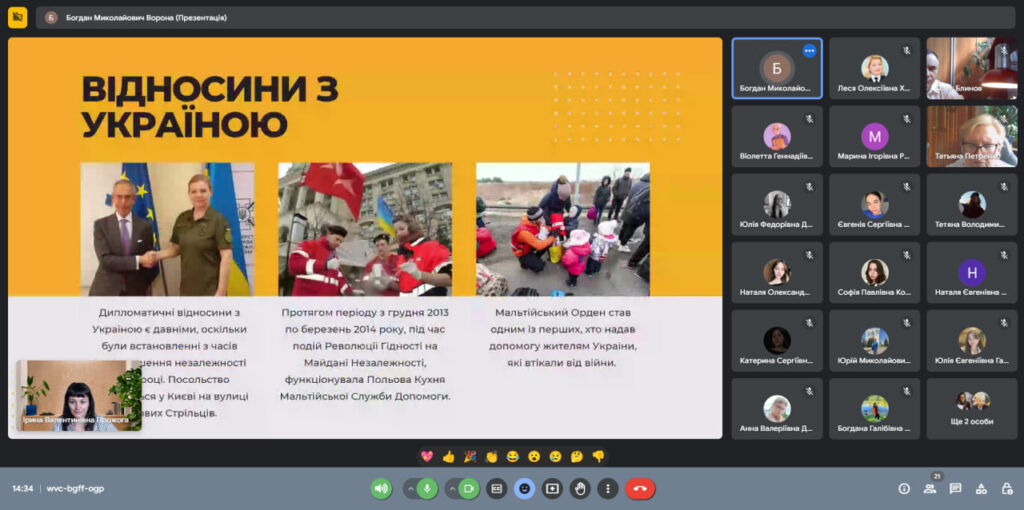Image resolution: width=1024 pixels, height=510 pixels.
Task: Expand camera video settings arrow
Action: [450, 489]
